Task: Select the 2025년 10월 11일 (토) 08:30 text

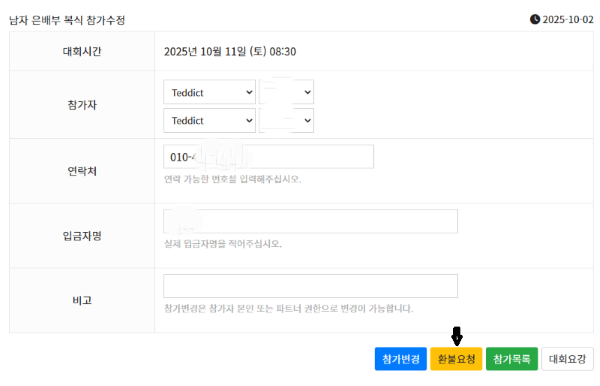Action: (230, 52)
